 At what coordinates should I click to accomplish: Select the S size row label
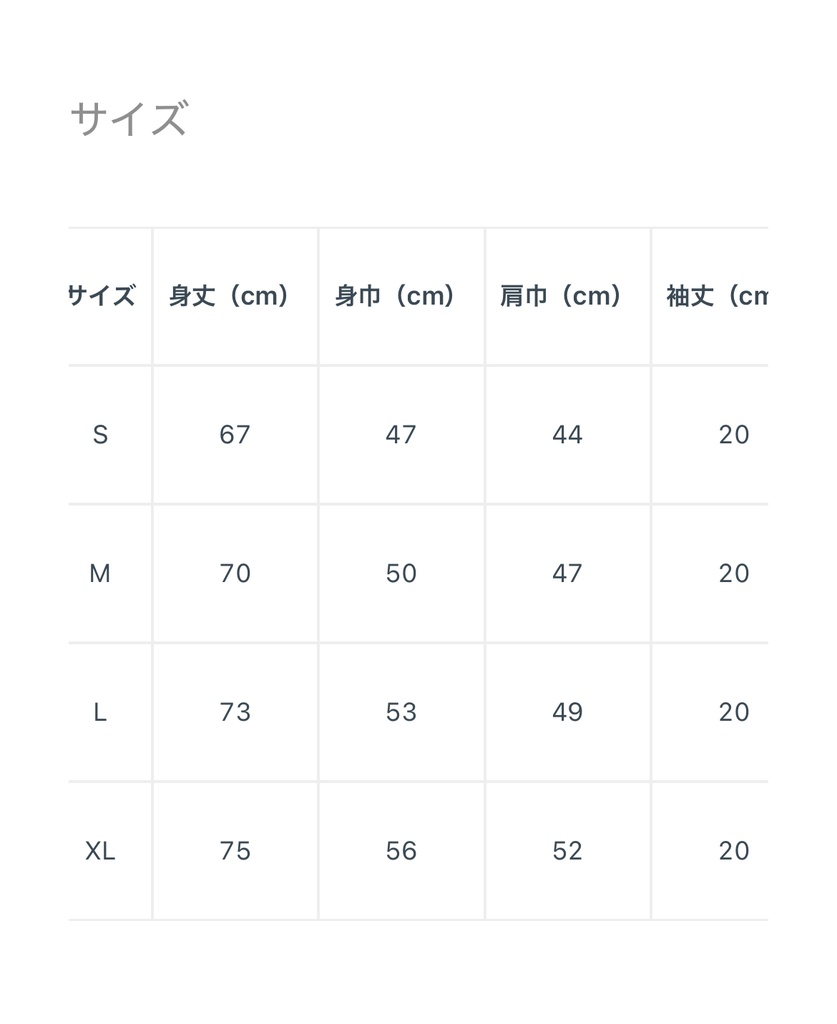[100, 435]
